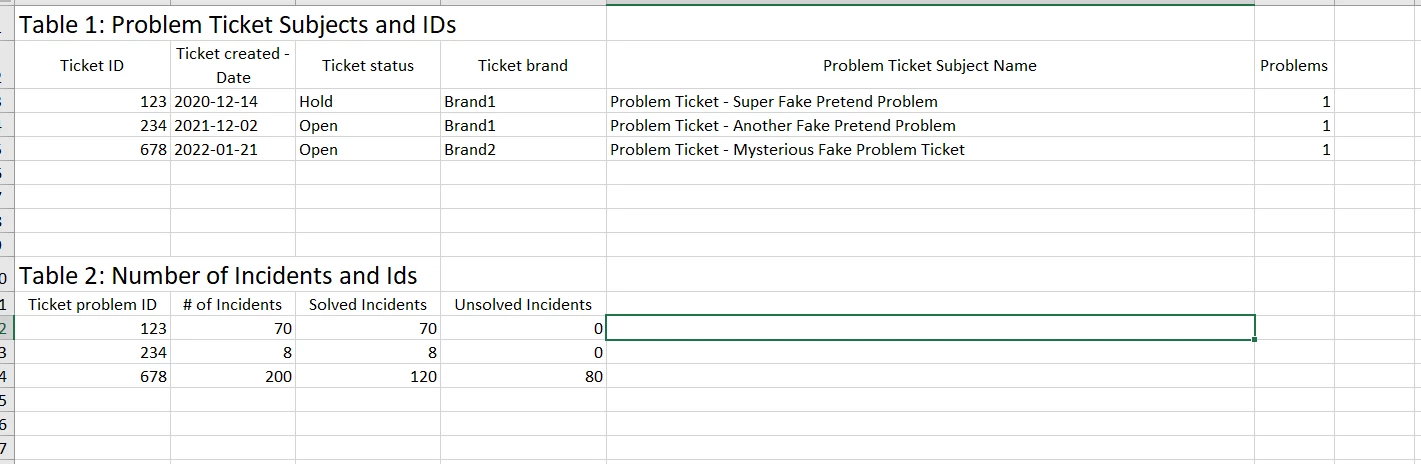Select the 'Problems' header cell
Screen dimensions: 1421x464
click(1294, 66)
